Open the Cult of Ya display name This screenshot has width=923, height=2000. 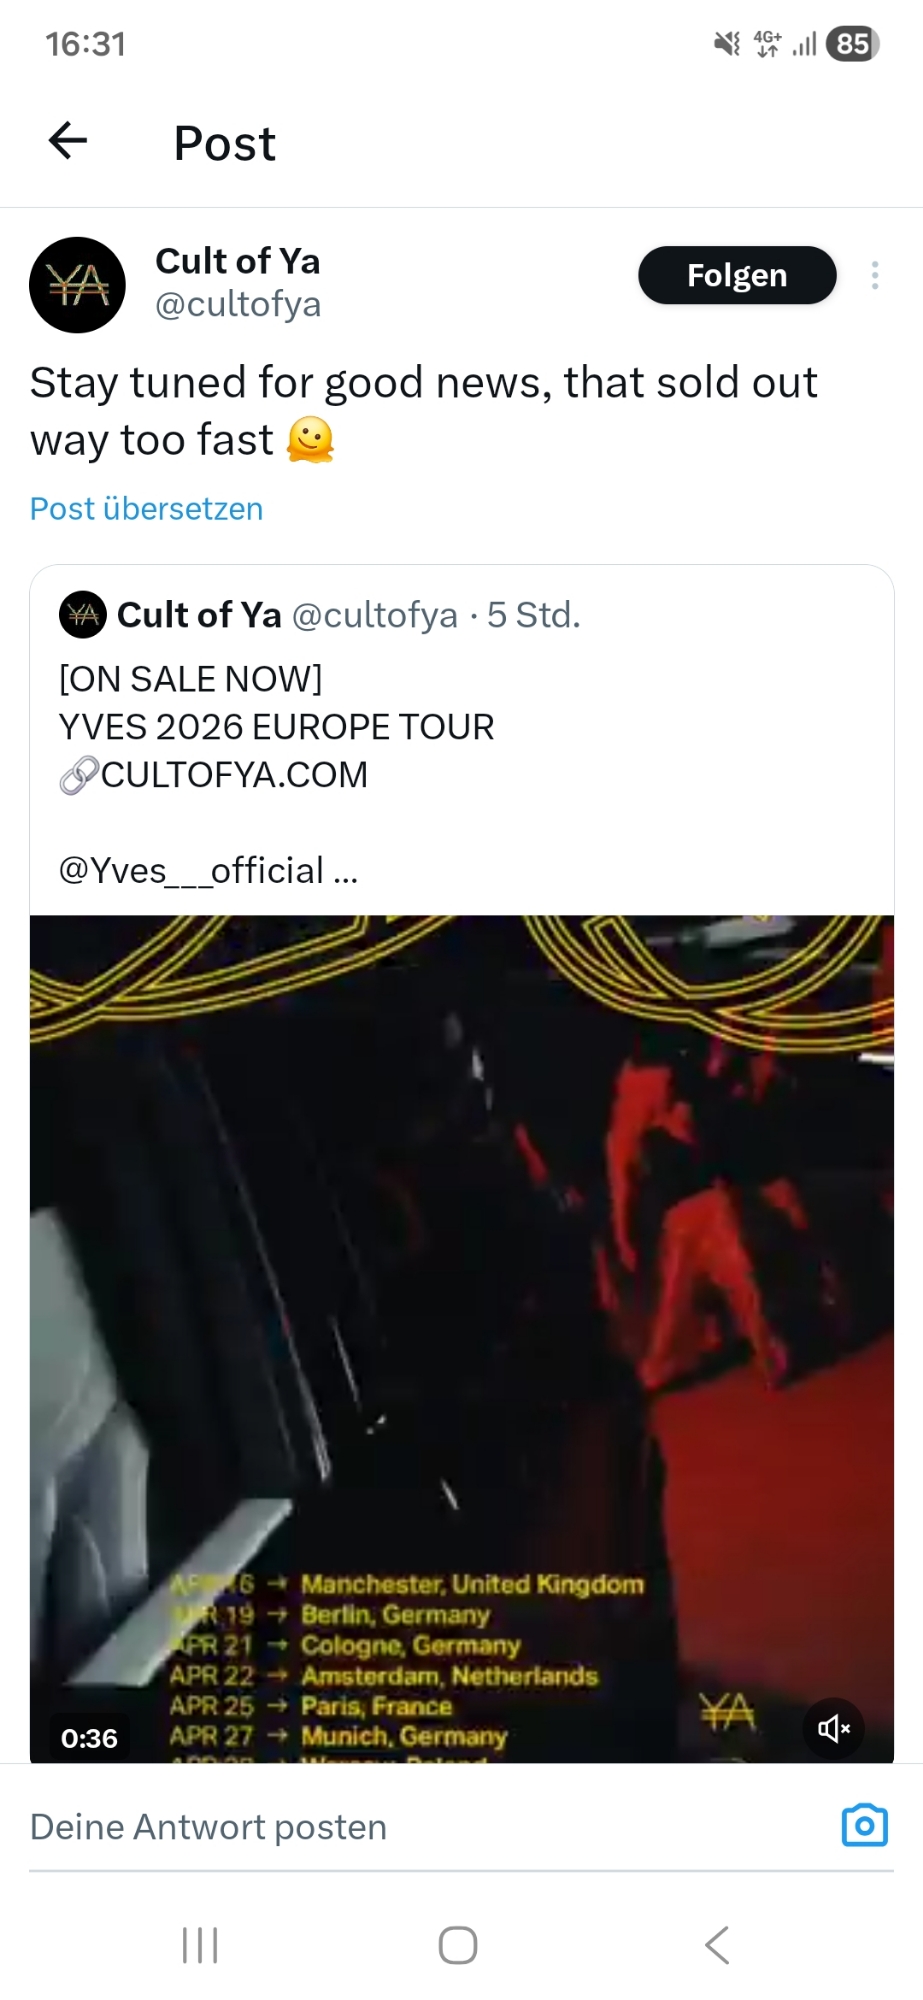click(238, 261)
